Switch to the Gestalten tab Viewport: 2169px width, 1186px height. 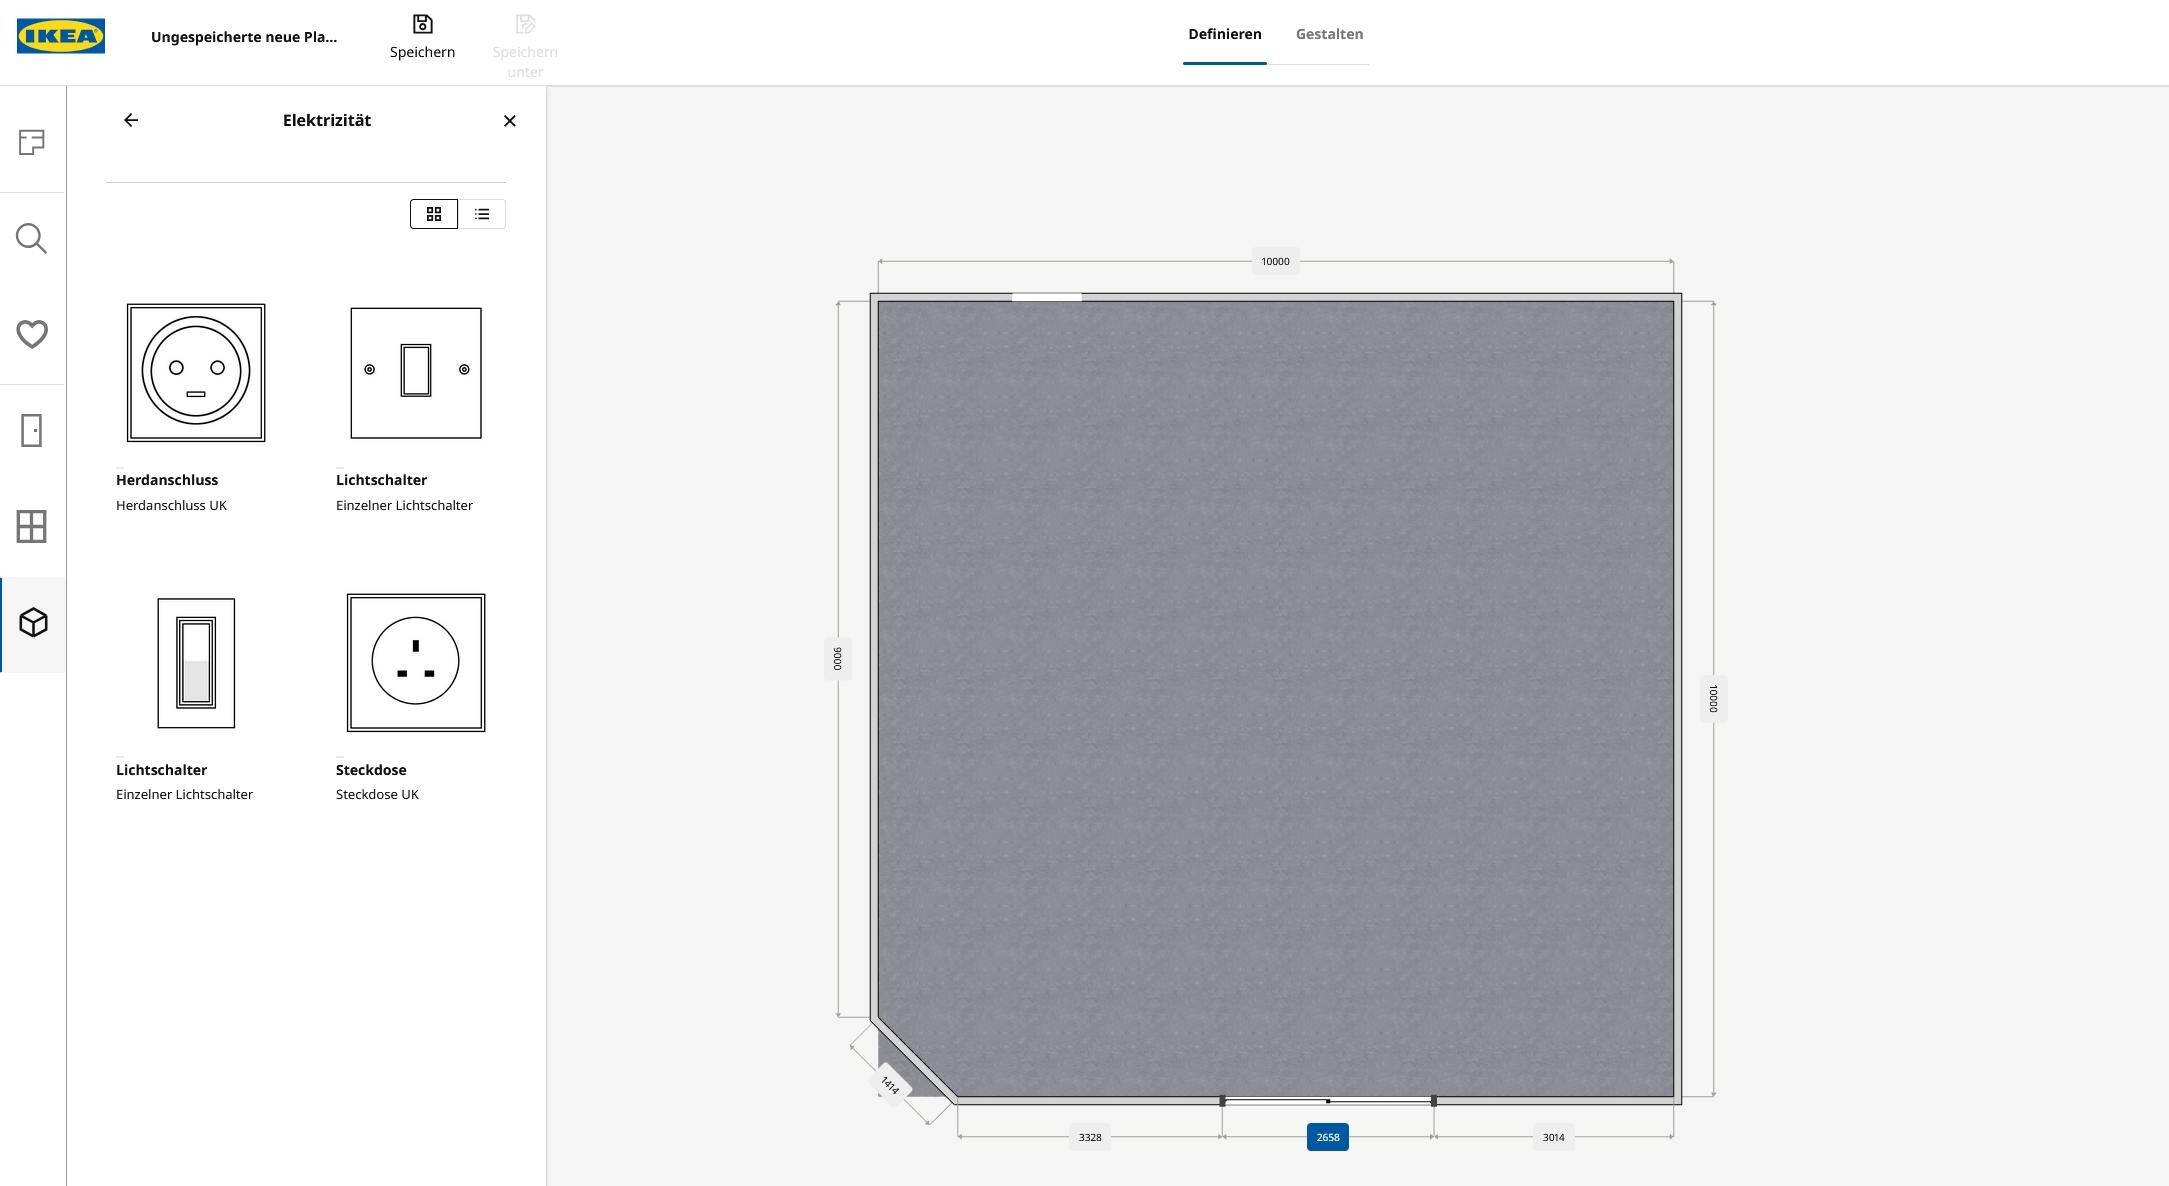[x=1329, y=34]
